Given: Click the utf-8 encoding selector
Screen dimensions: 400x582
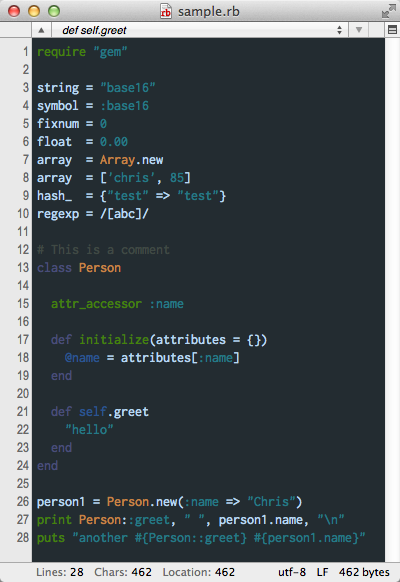Looking at the screenshot, I should (292, 572).
